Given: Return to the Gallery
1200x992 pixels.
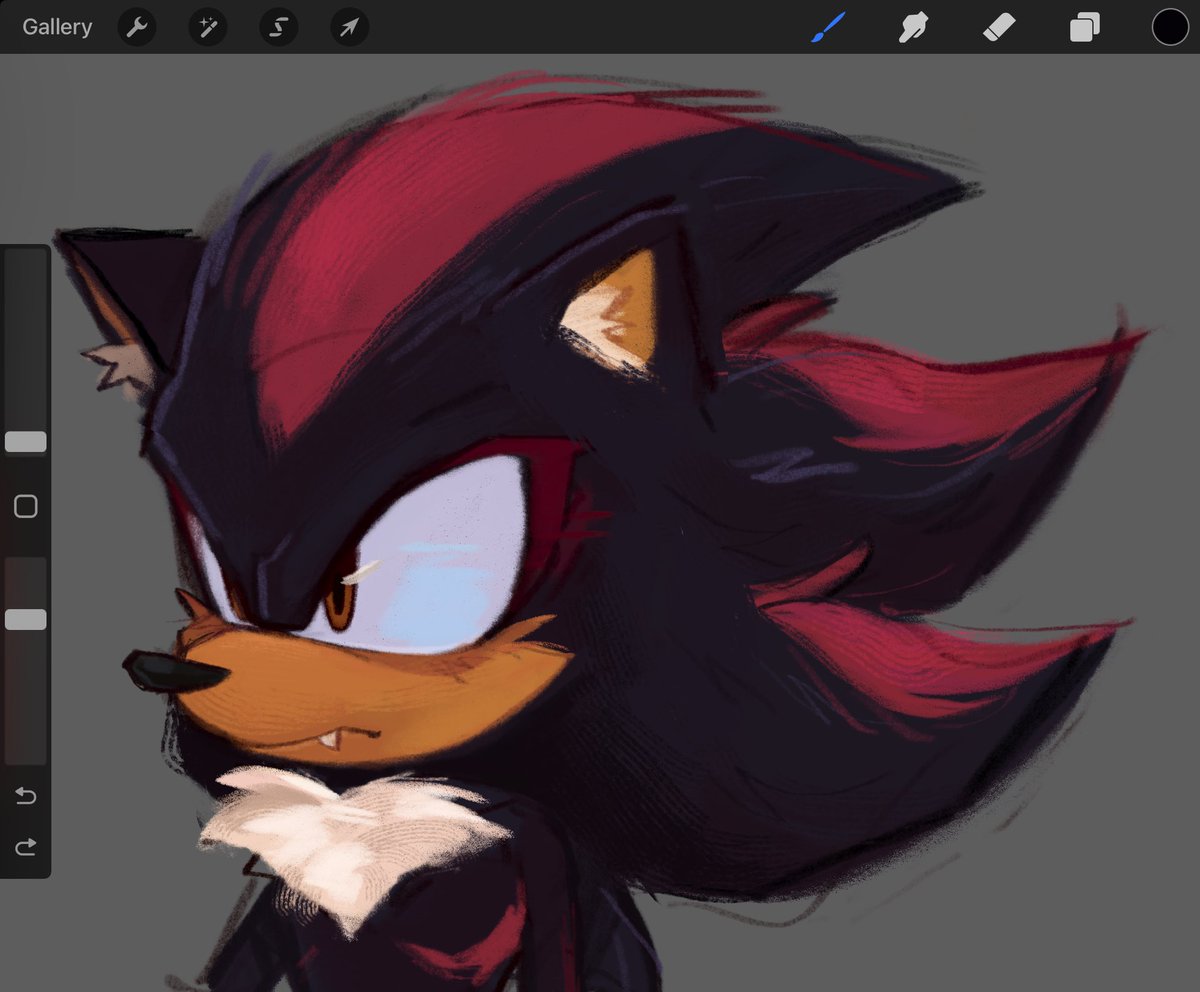Looking at the screenshot, I should (x=57, y=27).
